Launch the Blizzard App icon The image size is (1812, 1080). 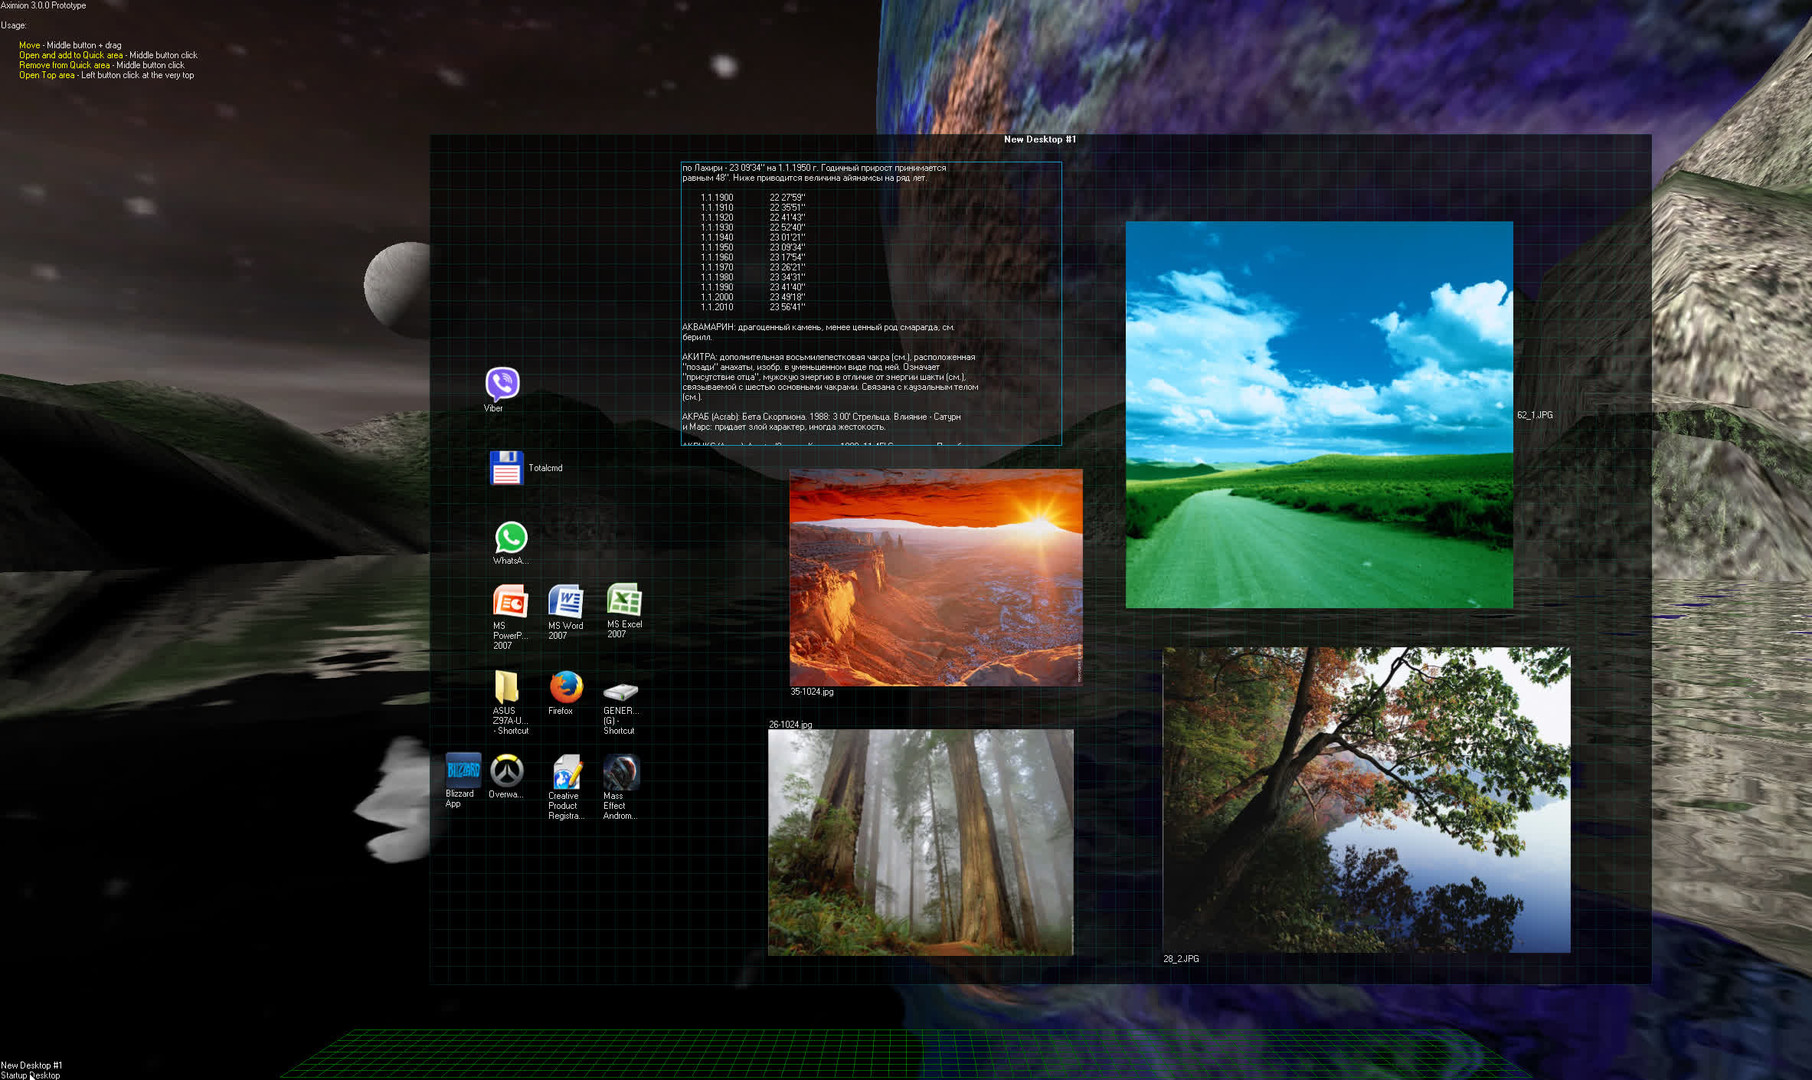(x=463, y=771)
